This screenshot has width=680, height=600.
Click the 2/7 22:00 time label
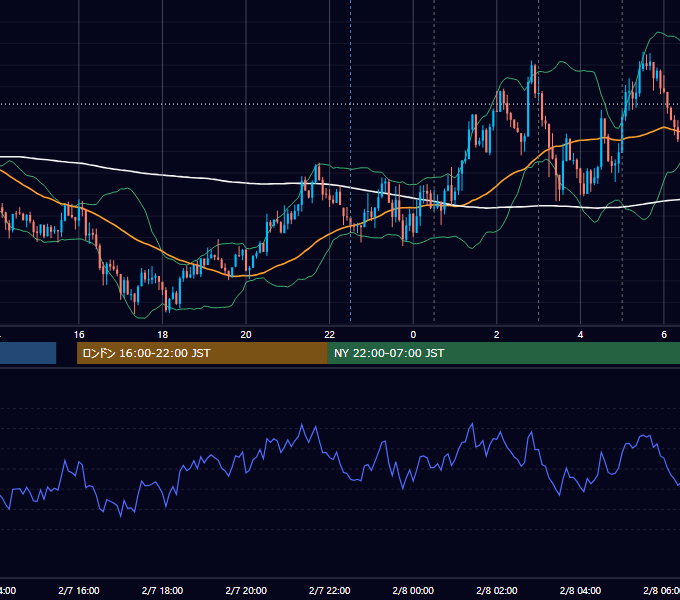[330, 591]
